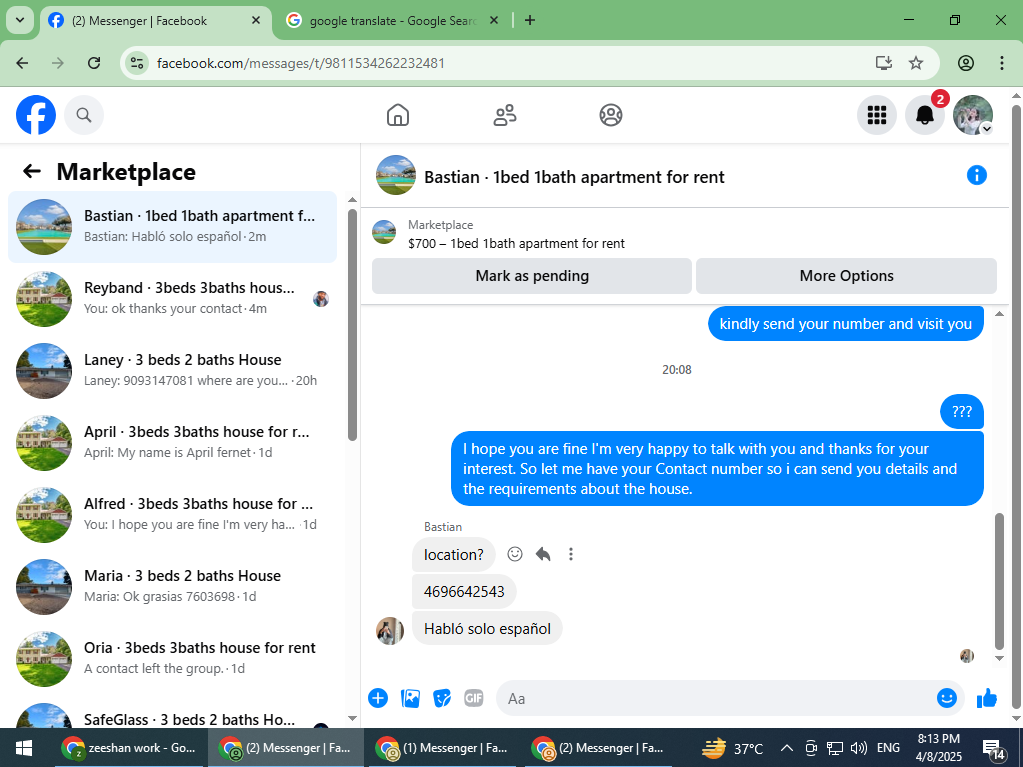Open more options for 'location?' message
Viewport: 1023px width, 767px height.
tap(571, 554)
